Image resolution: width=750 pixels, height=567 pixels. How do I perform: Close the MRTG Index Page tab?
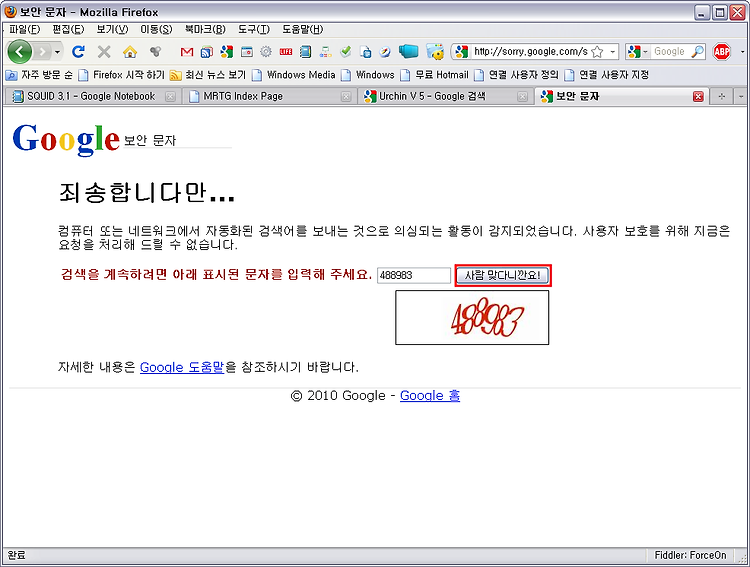(x=346, y=97)
